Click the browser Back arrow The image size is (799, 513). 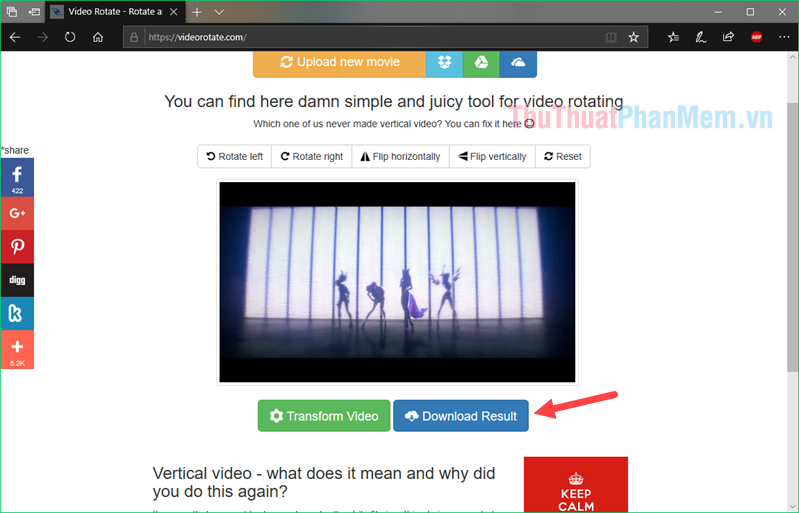coord(15,37)
